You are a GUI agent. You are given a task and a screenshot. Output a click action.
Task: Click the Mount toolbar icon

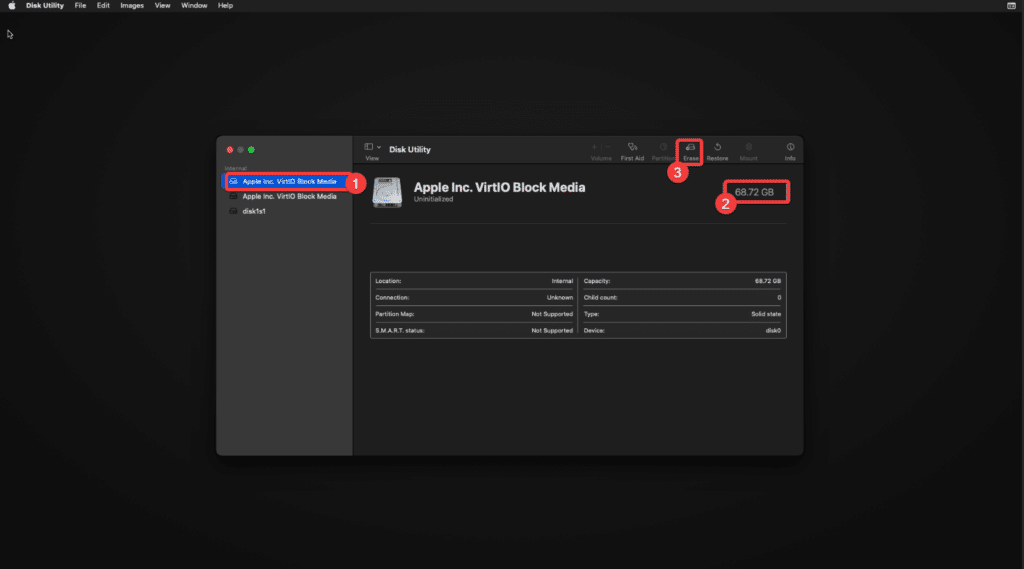[748, 148]
